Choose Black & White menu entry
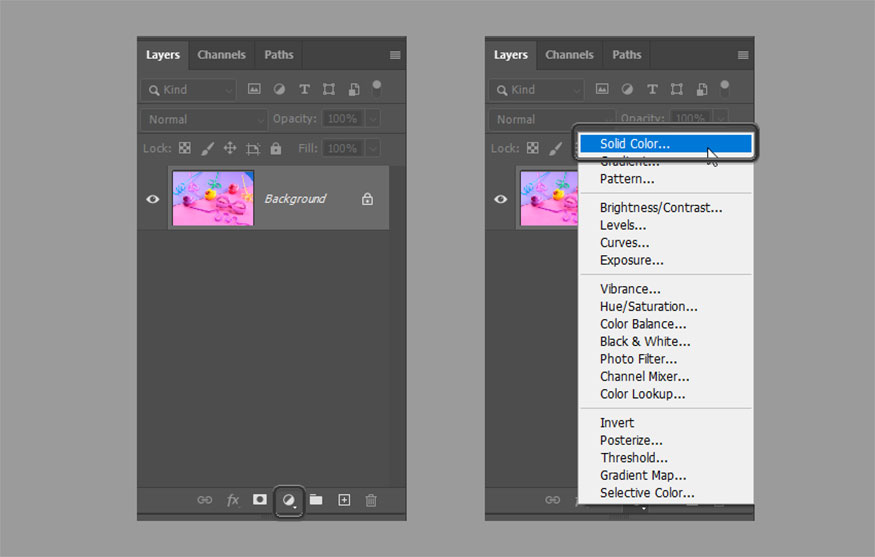Screen dimensions: 875x557 pos(665,342)
